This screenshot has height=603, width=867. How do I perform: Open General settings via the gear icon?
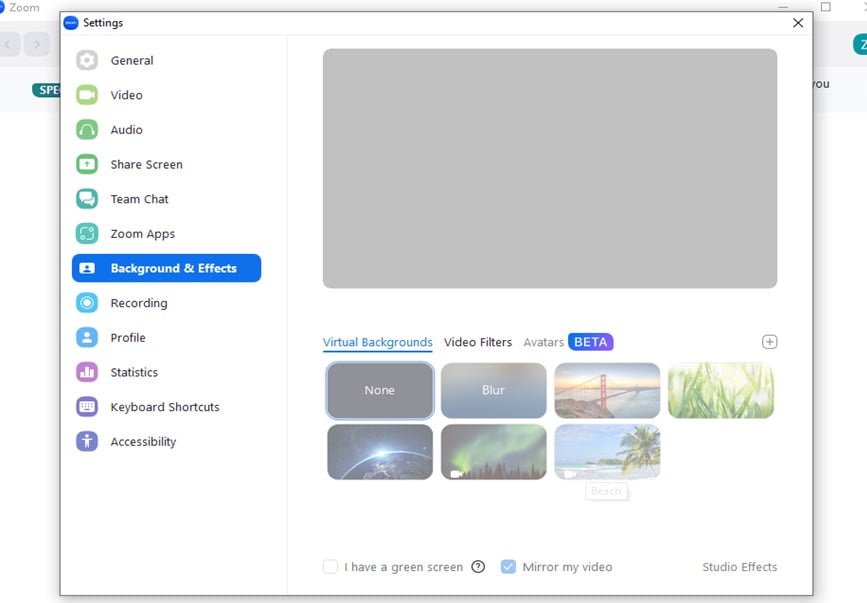point(87,60)
